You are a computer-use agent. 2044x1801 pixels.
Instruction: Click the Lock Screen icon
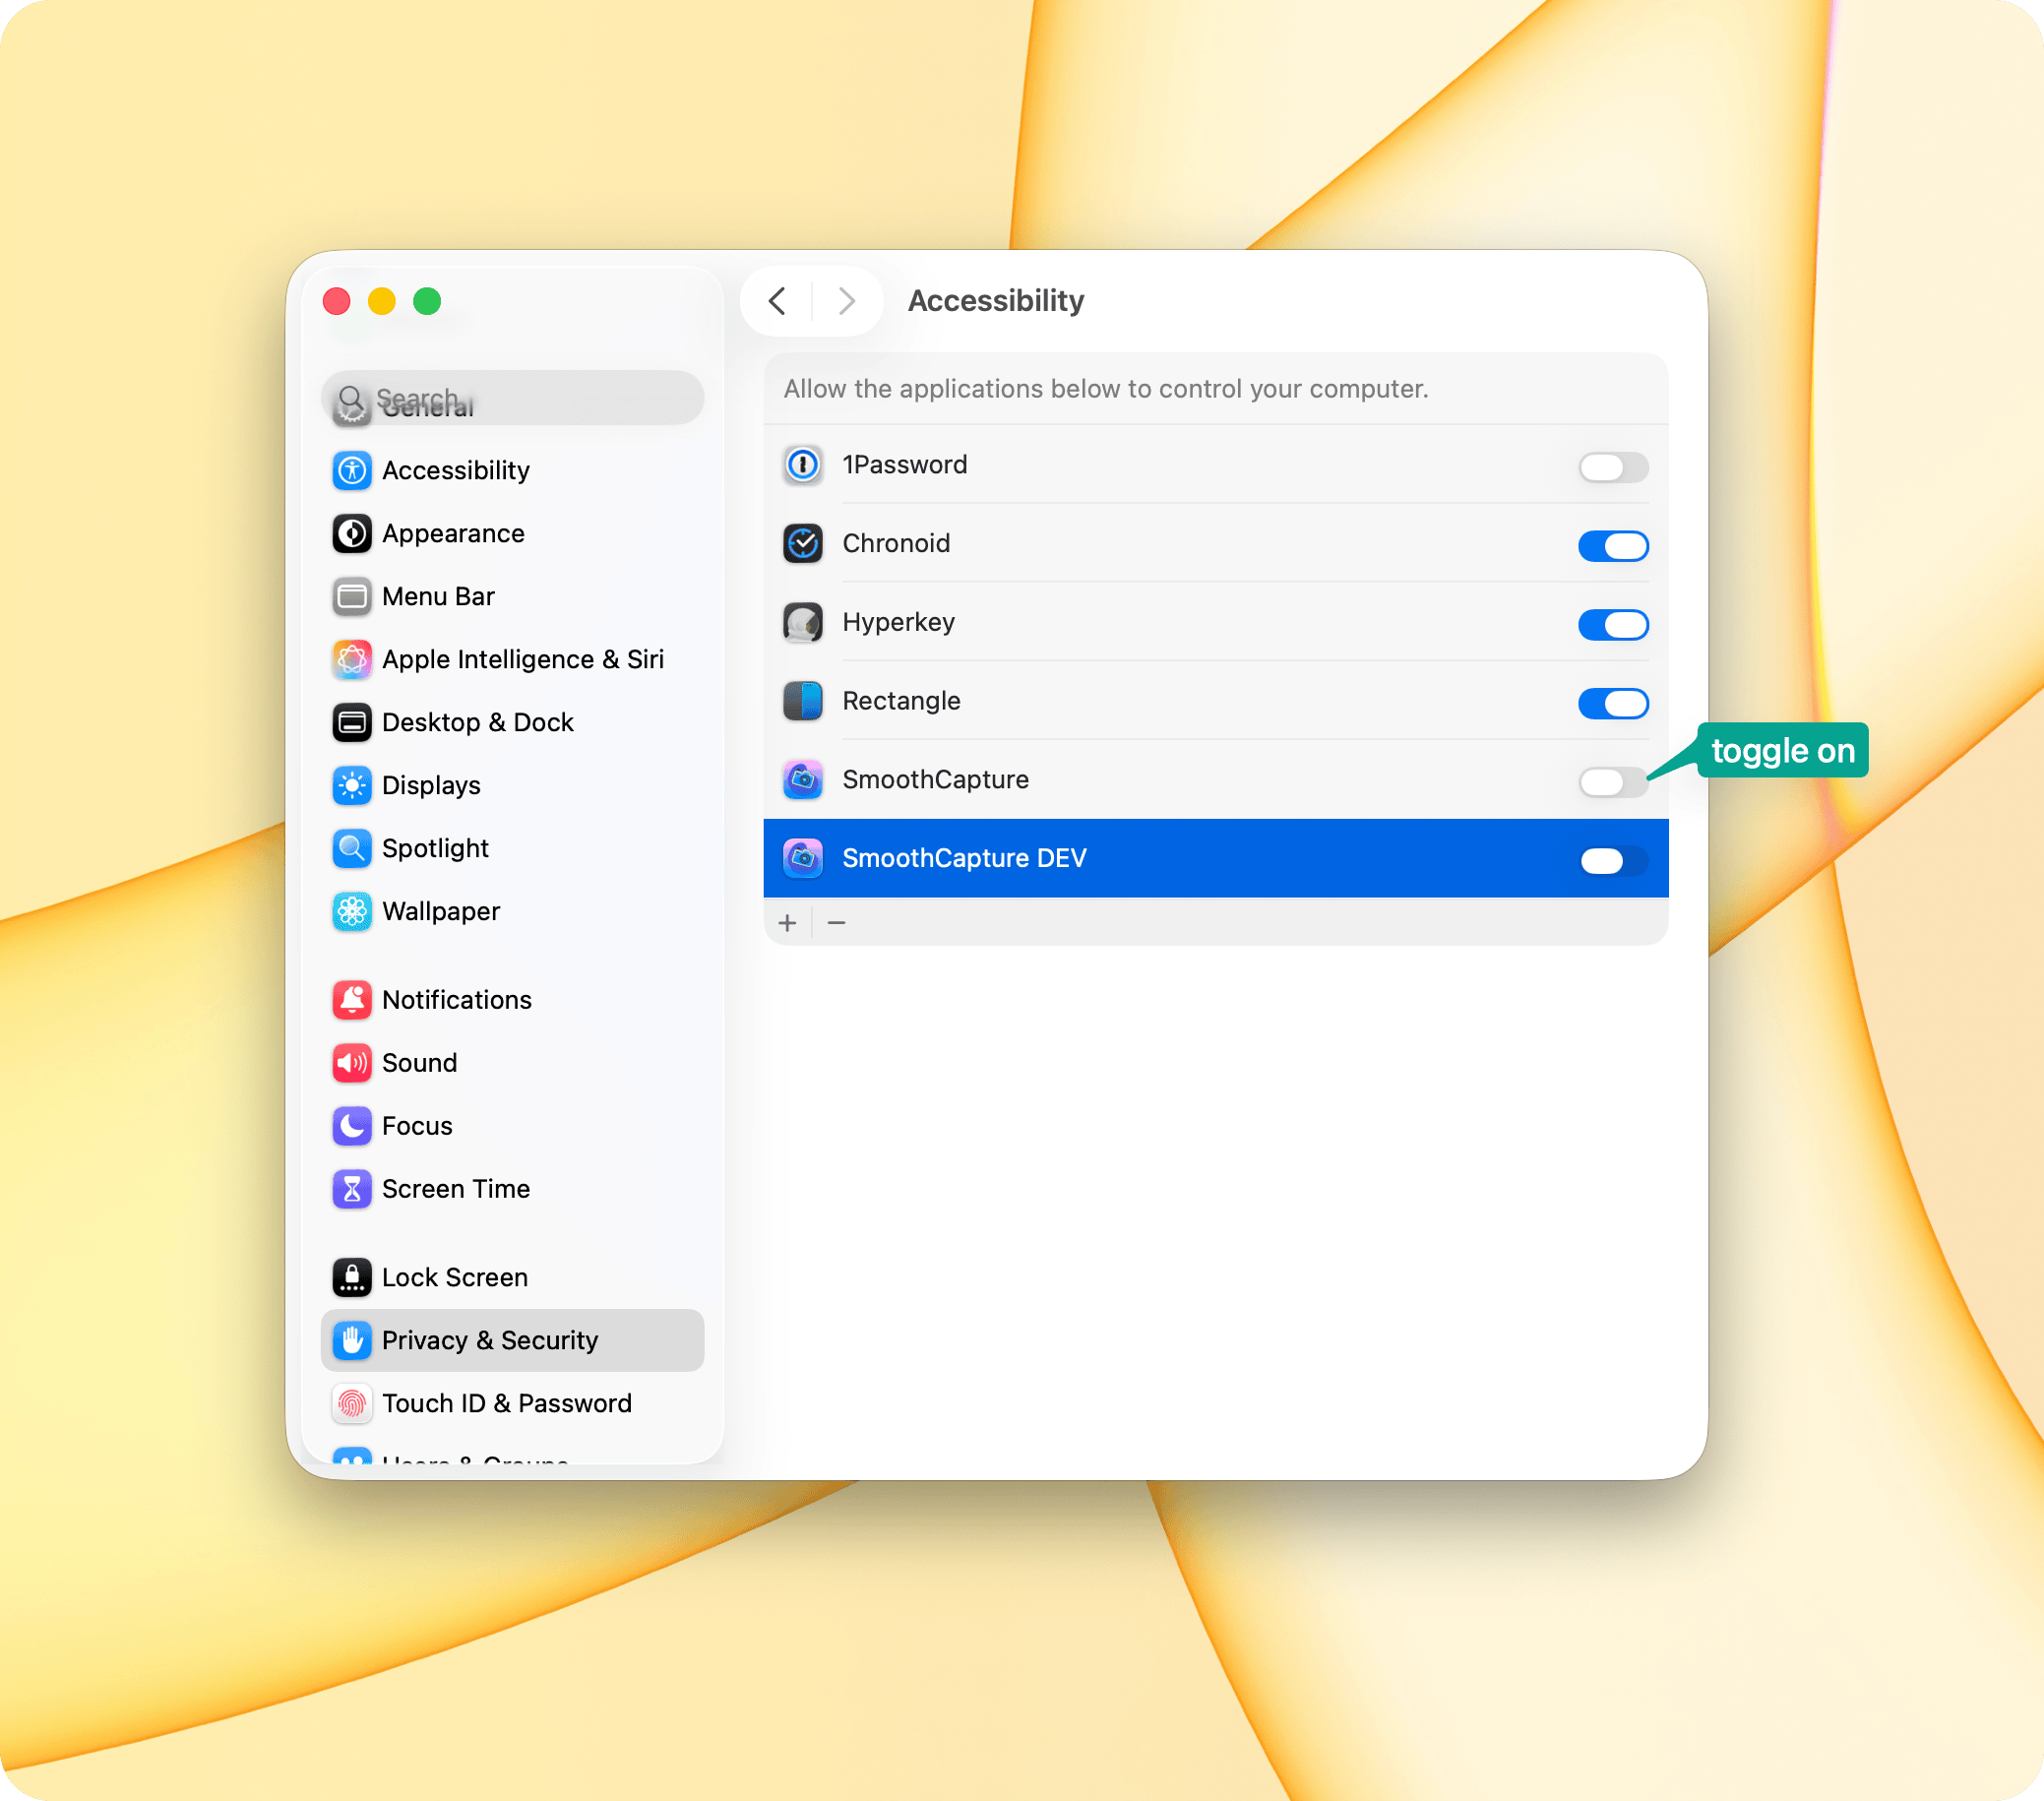pos(352,1277)
